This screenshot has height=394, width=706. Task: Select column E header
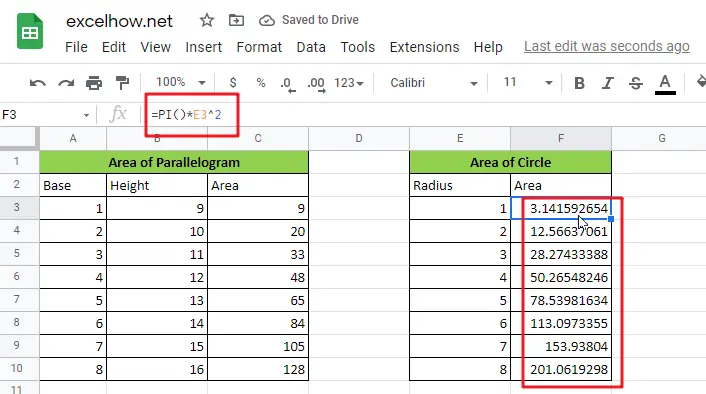tap(460, 139)
